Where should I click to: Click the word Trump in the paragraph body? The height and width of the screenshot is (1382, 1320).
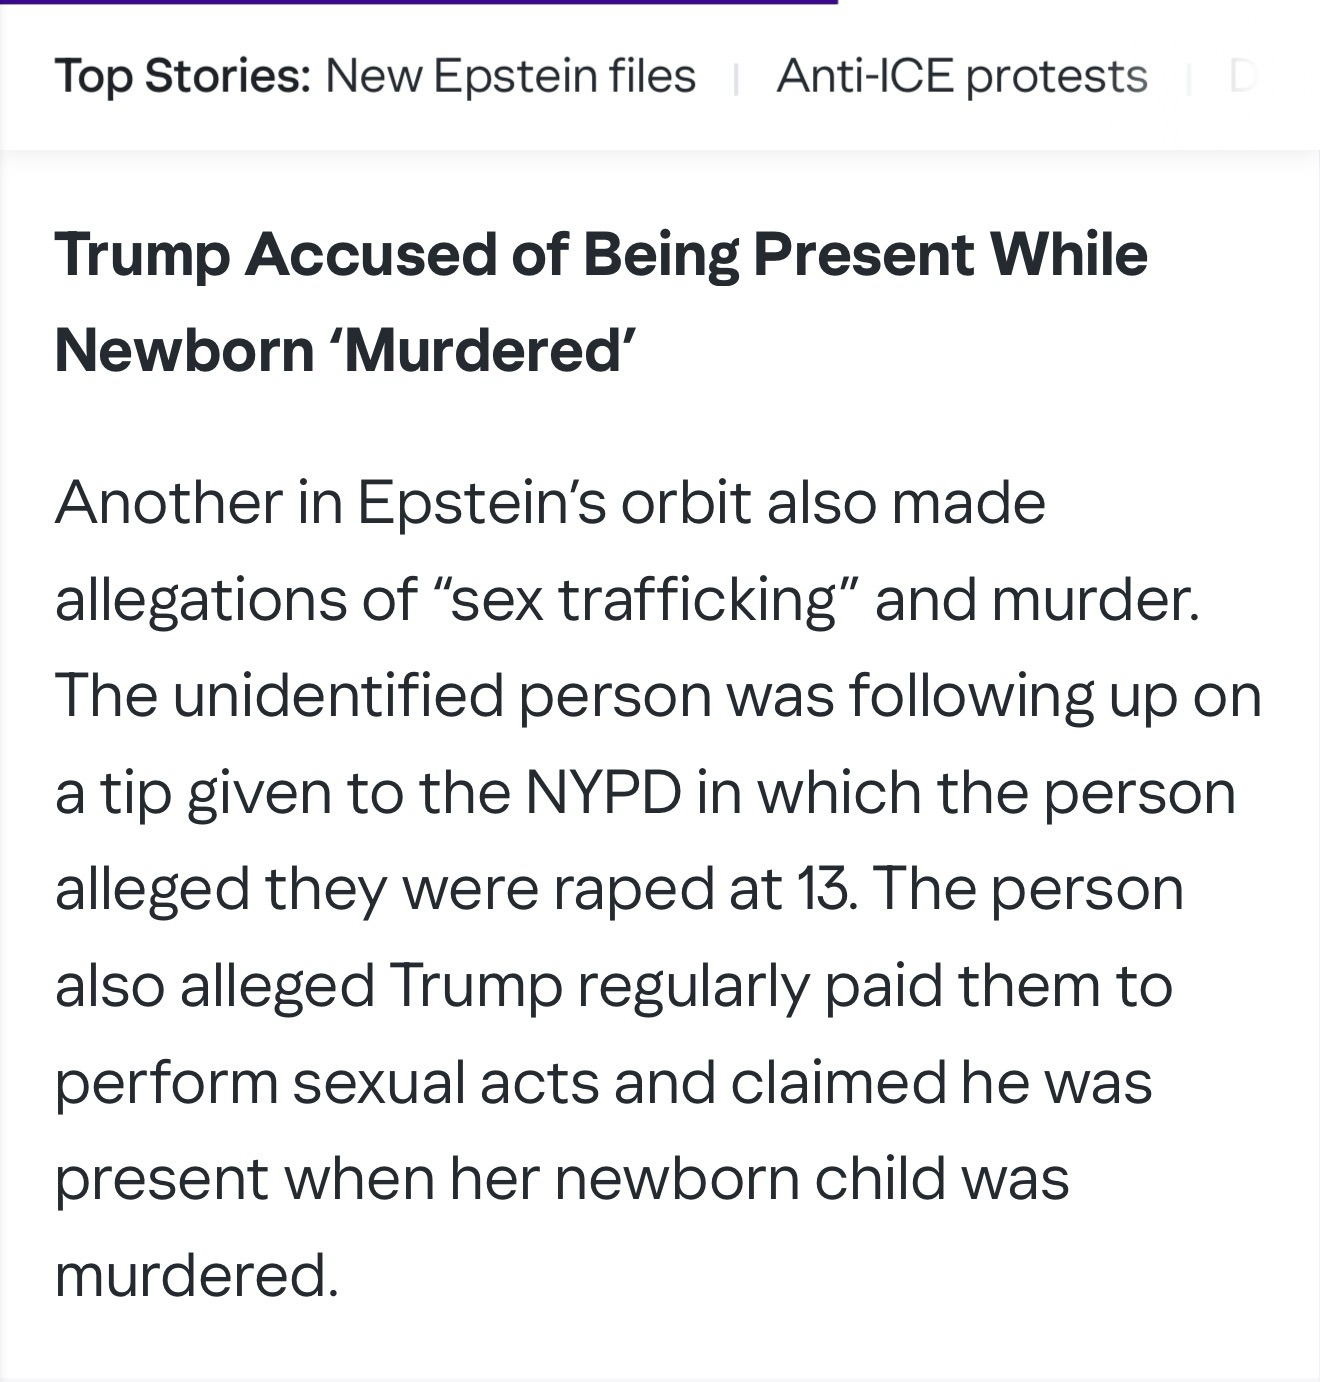click(x=475, y=986)
